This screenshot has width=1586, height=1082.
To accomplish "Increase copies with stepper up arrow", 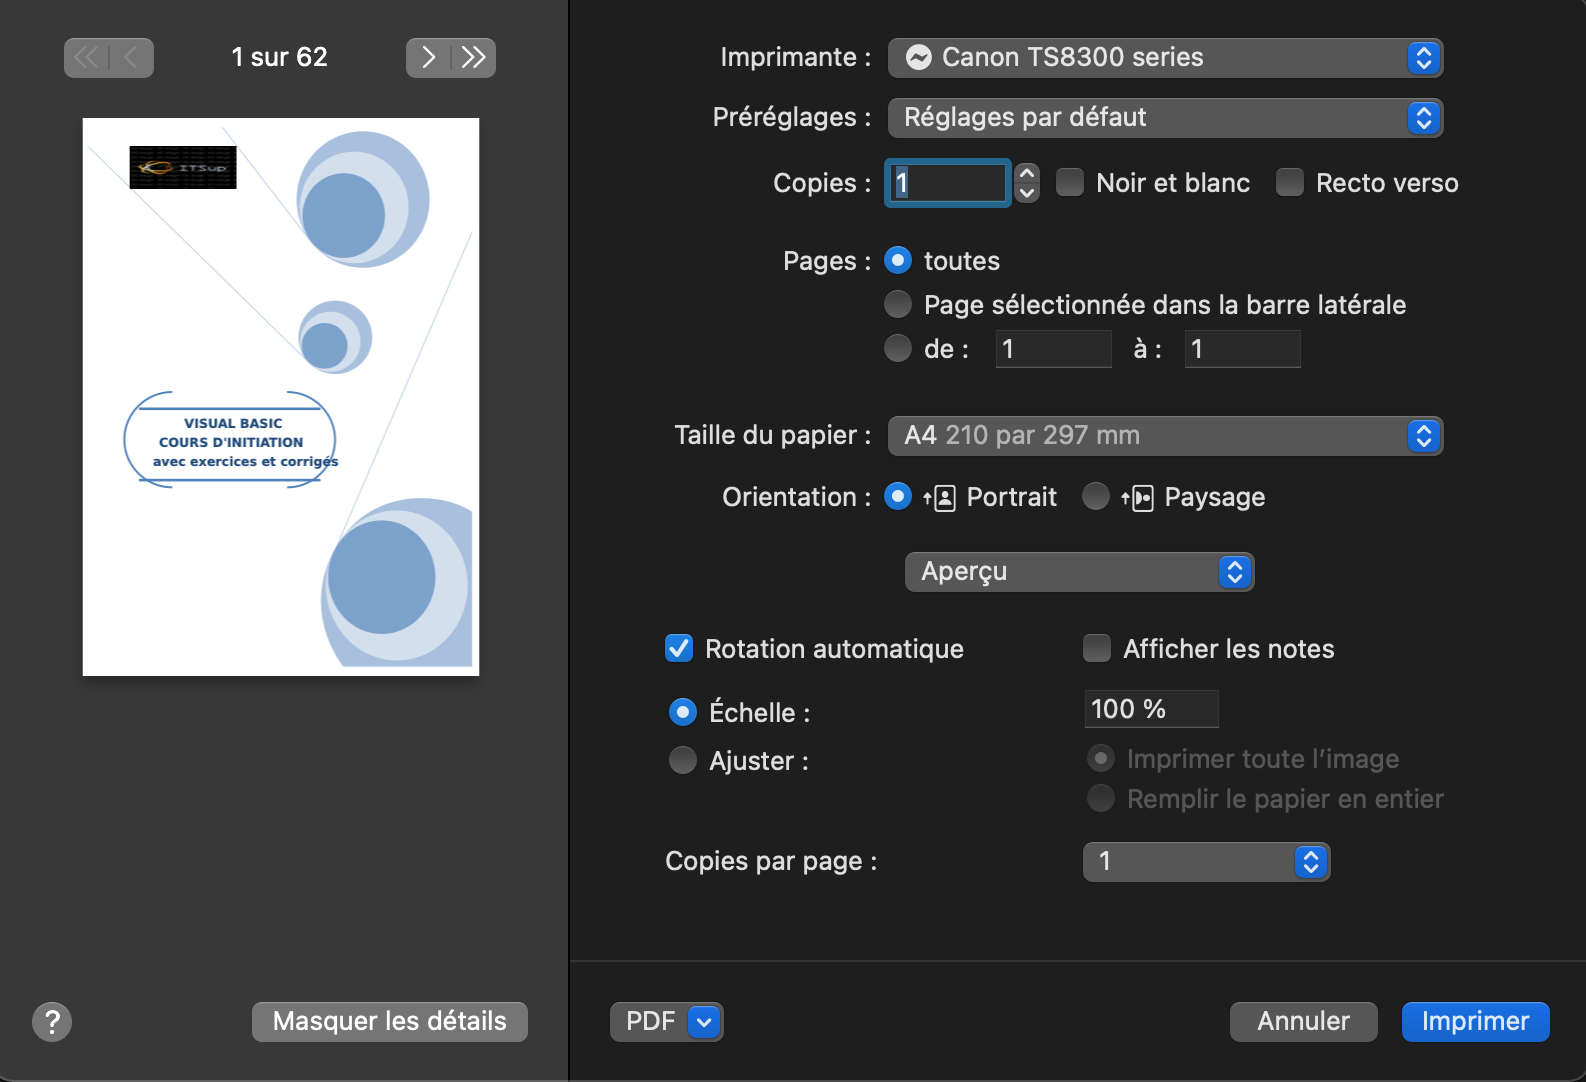I will (x=1027, y=173).
